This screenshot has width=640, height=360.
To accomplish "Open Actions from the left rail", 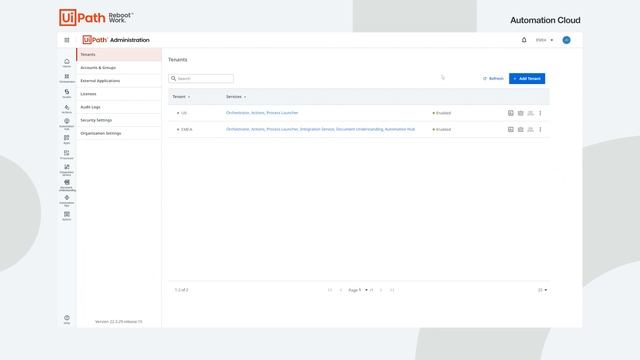I will point(67,109).
